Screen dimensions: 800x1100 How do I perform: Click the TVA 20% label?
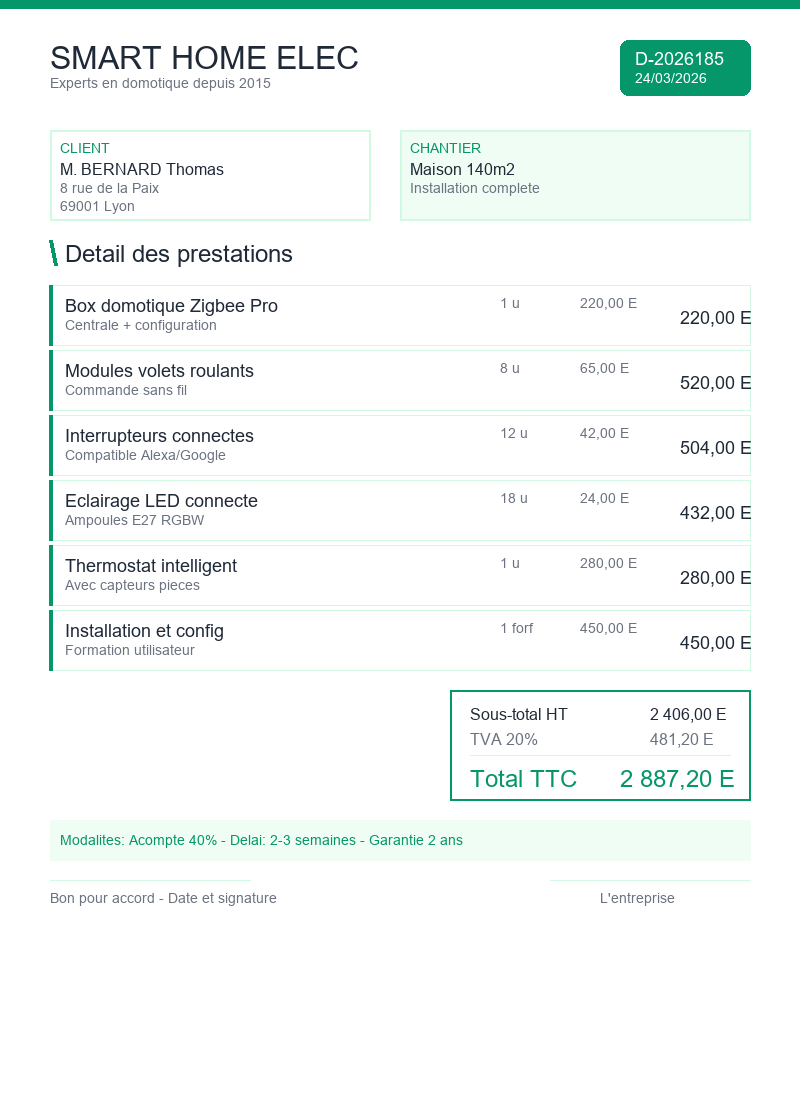click(504, 740)
